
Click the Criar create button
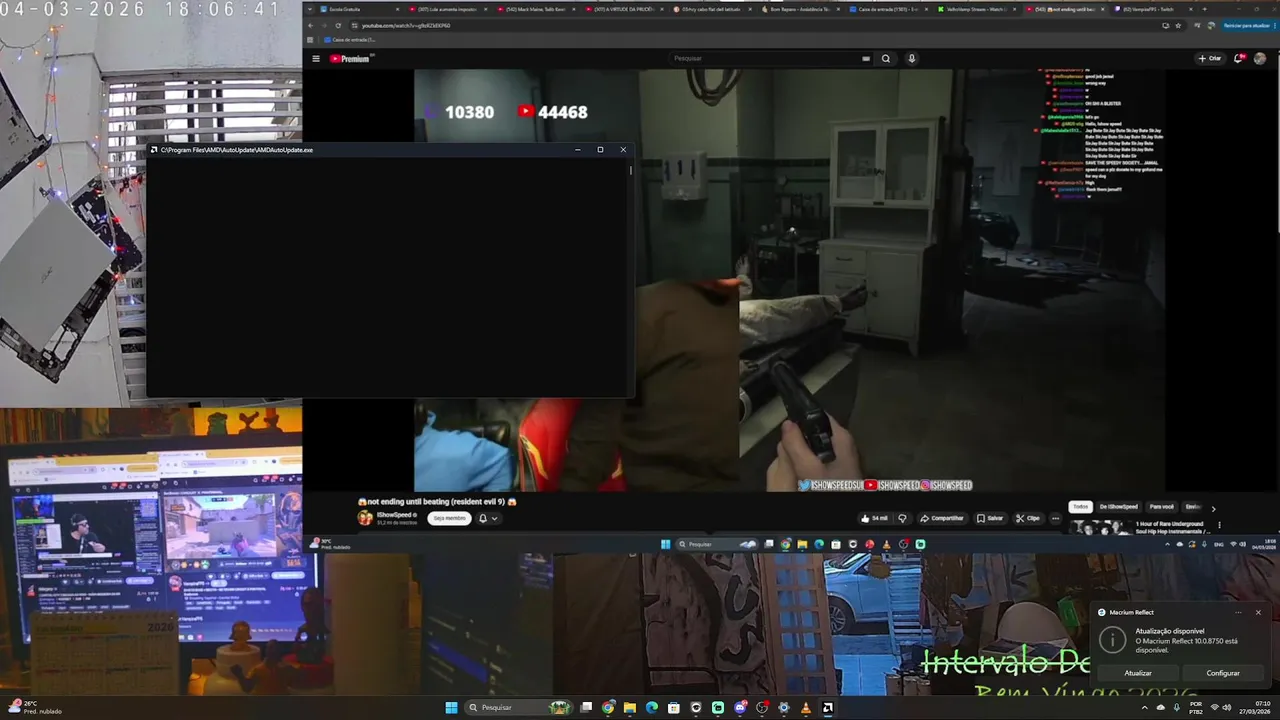[1210, 58]
